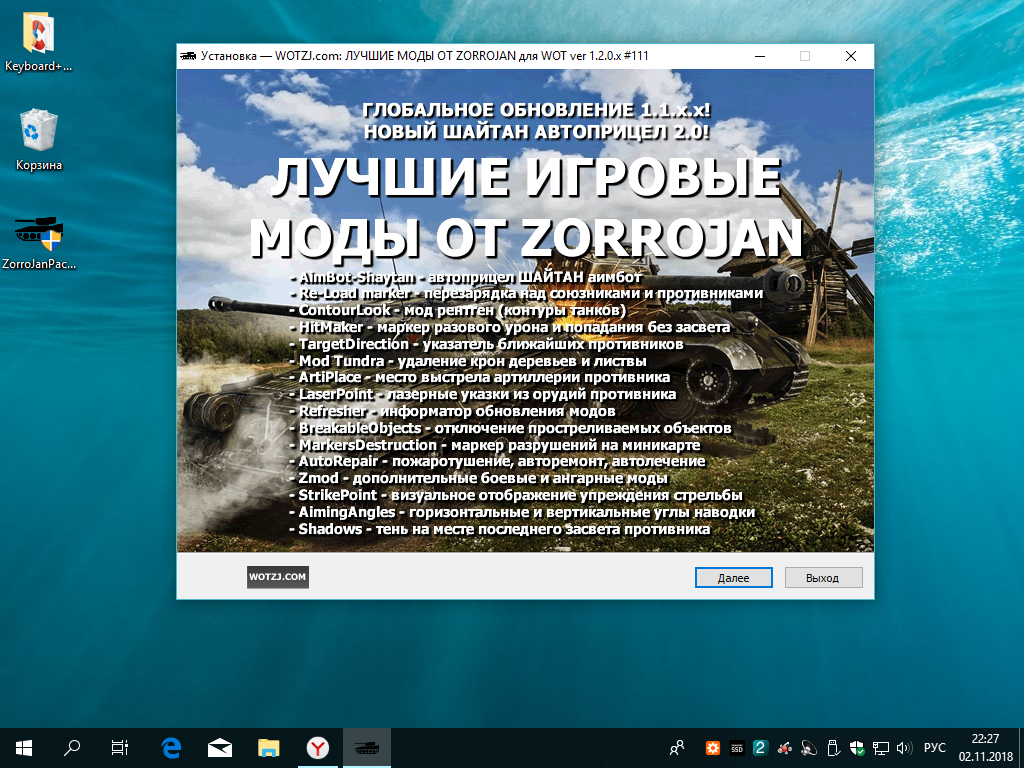Viewport: 1024px width, 768px height.
Task: Click Далее to continue installation
Action: [x=733, y=577]
